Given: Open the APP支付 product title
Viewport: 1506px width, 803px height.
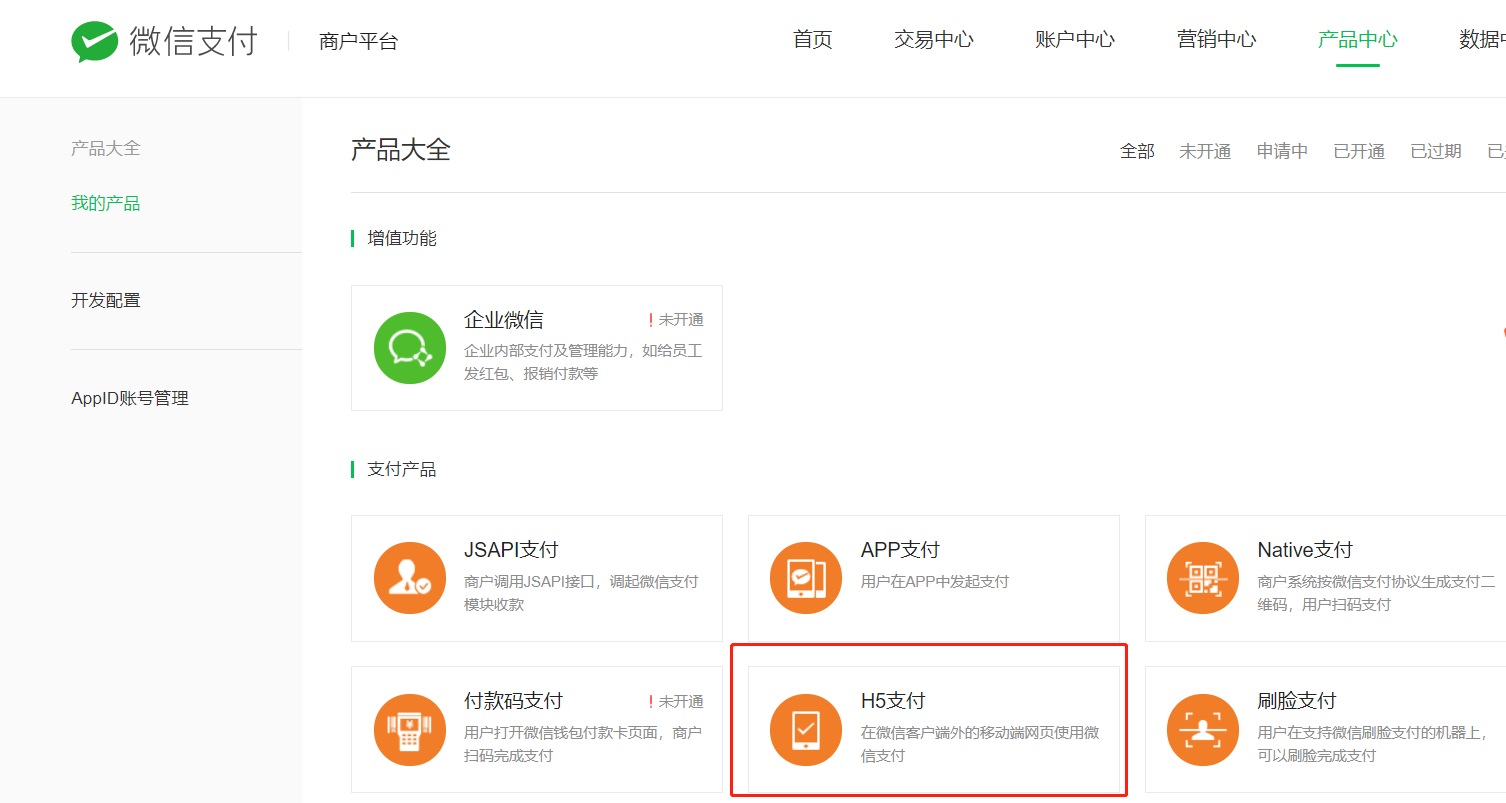Looking at the screenshot, I should [x=900, y=550].
